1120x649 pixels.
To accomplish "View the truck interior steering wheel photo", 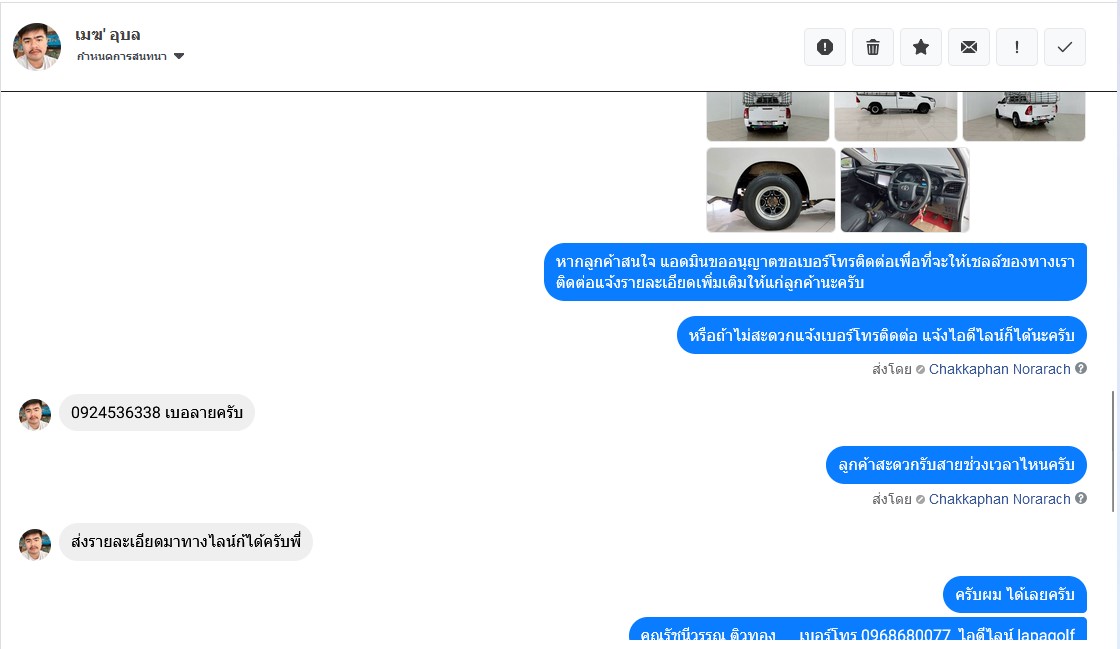I will click(905, 190).
